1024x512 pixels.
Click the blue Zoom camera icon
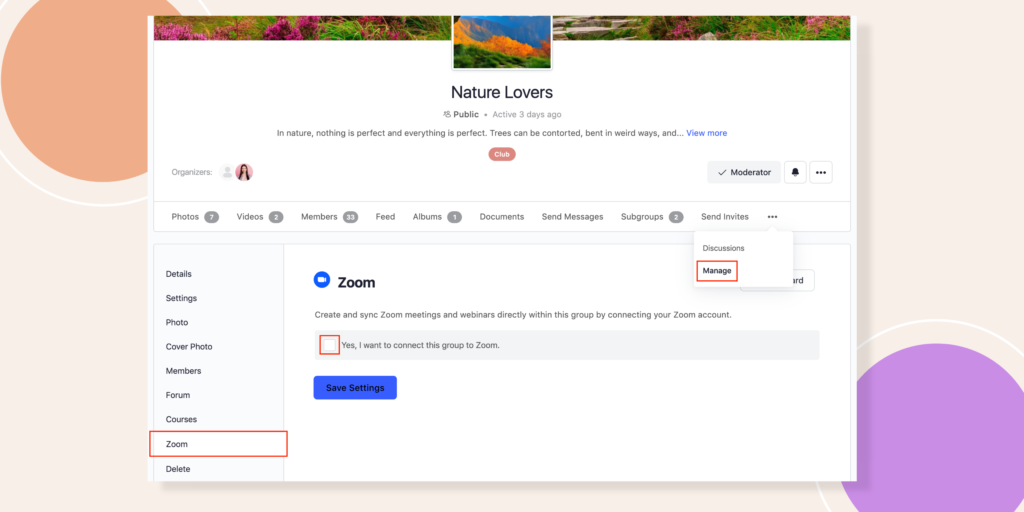322,281
